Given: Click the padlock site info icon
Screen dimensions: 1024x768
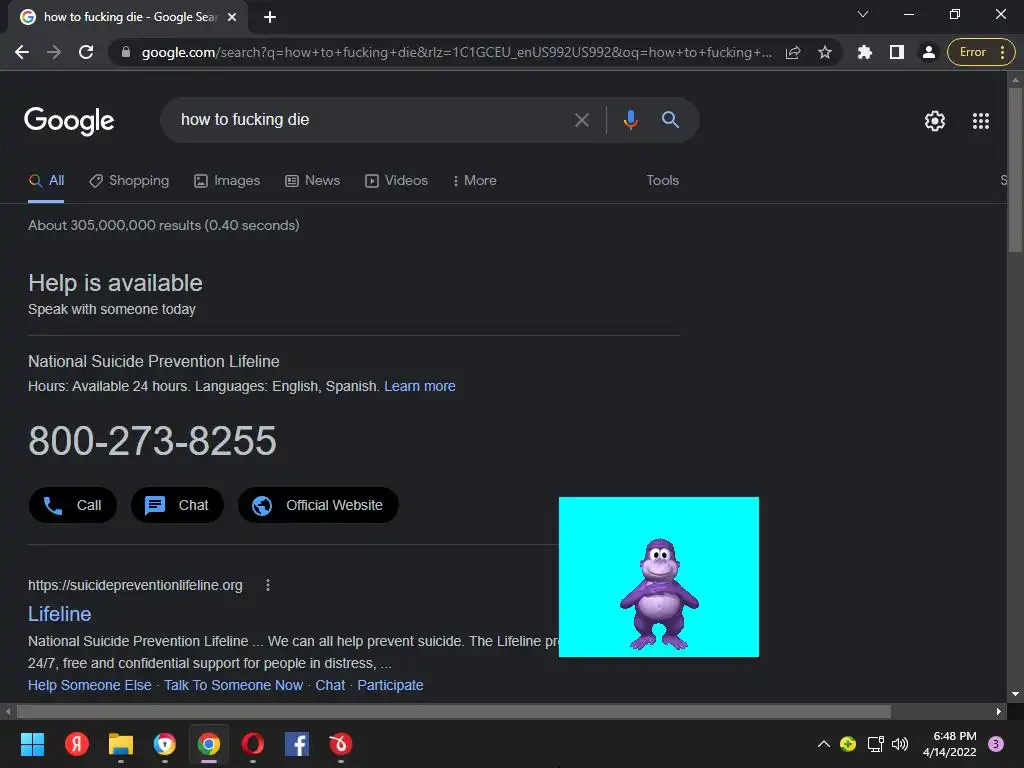Looking at the screenshot, I should coord(126,52).
